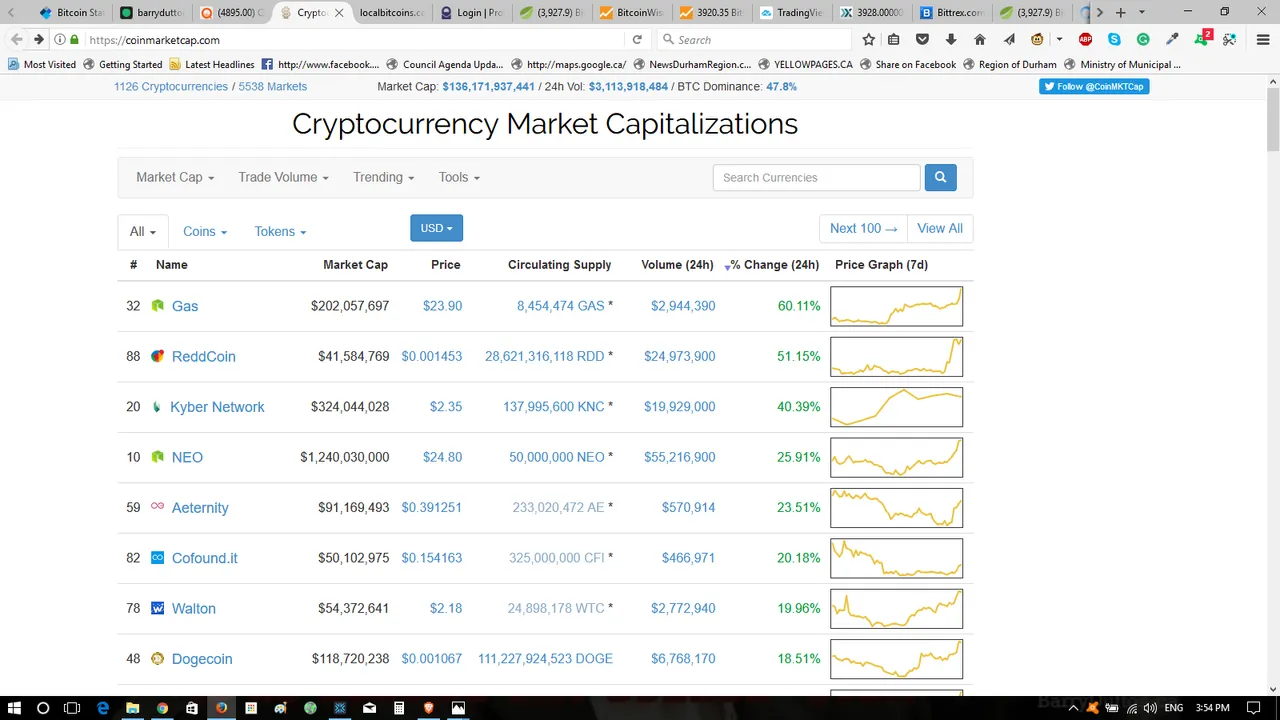Follow @CoinMktCap on Twitter

(1094, 86)
